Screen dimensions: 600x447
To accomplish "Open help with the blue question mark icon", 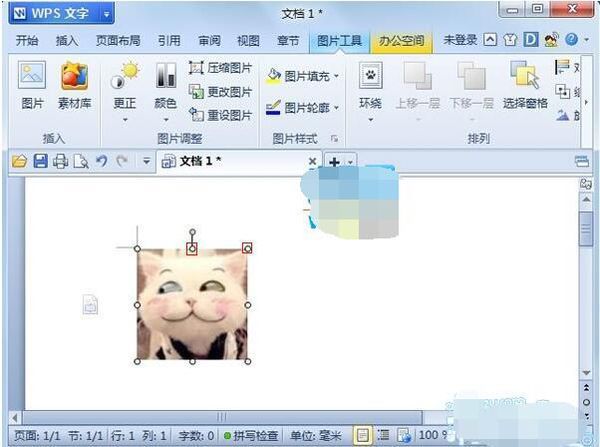I will click(x=571, y=39).
